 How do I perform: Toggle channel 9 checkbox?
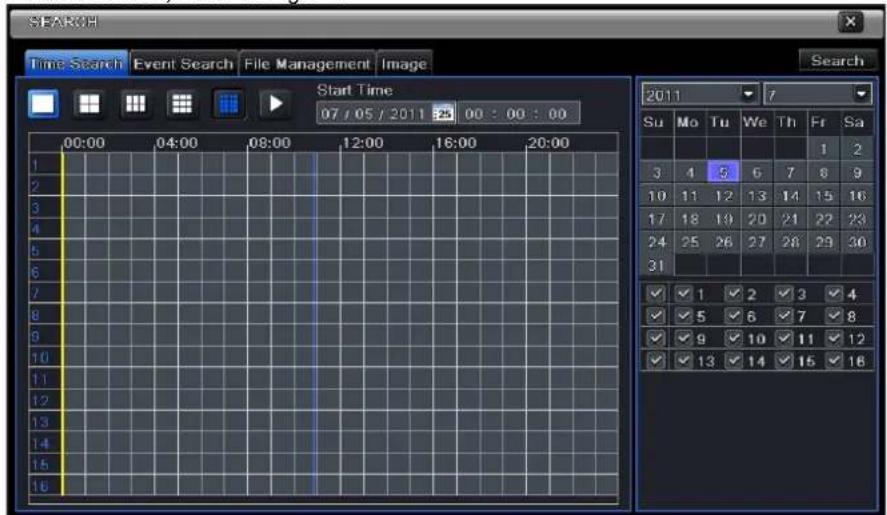[x=684, y=338]
